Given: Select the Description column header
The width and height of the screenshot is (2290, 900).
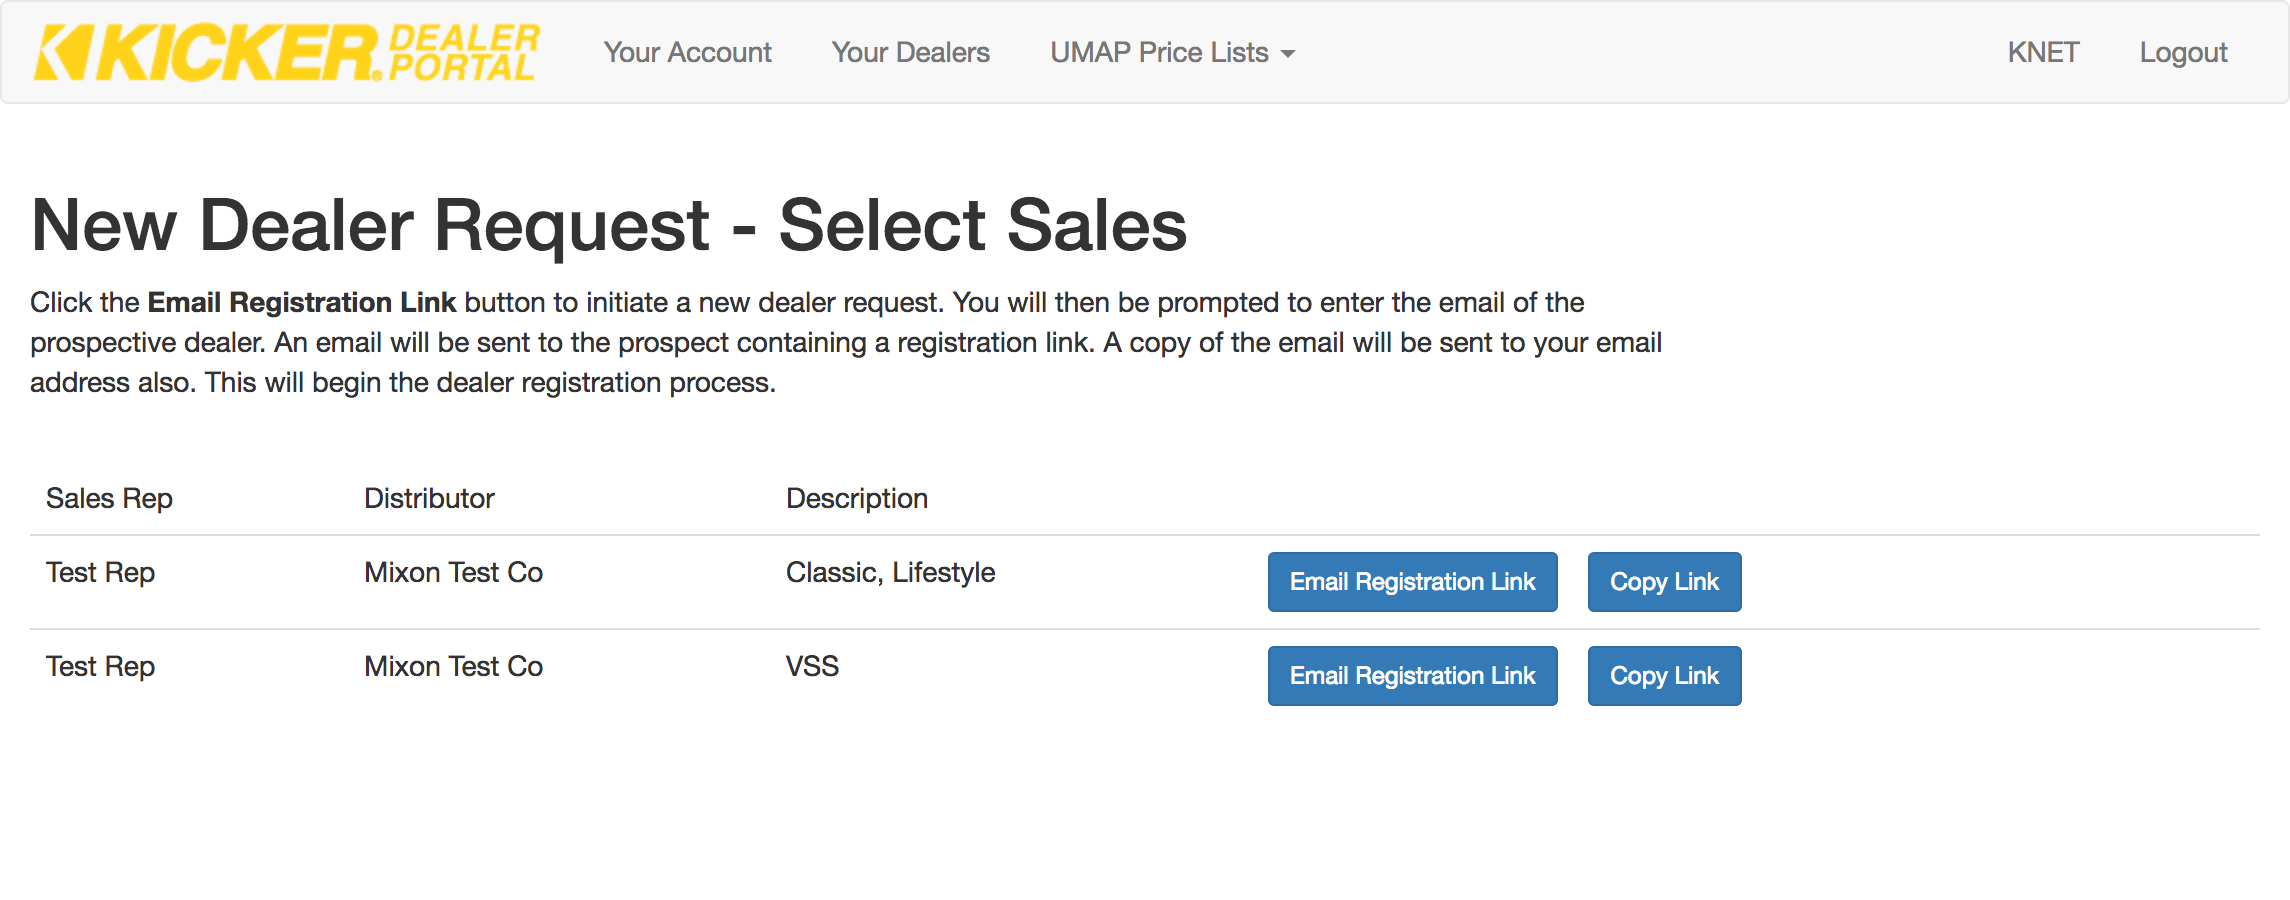Looking at the screenshot, I should (x=857, y=497).
